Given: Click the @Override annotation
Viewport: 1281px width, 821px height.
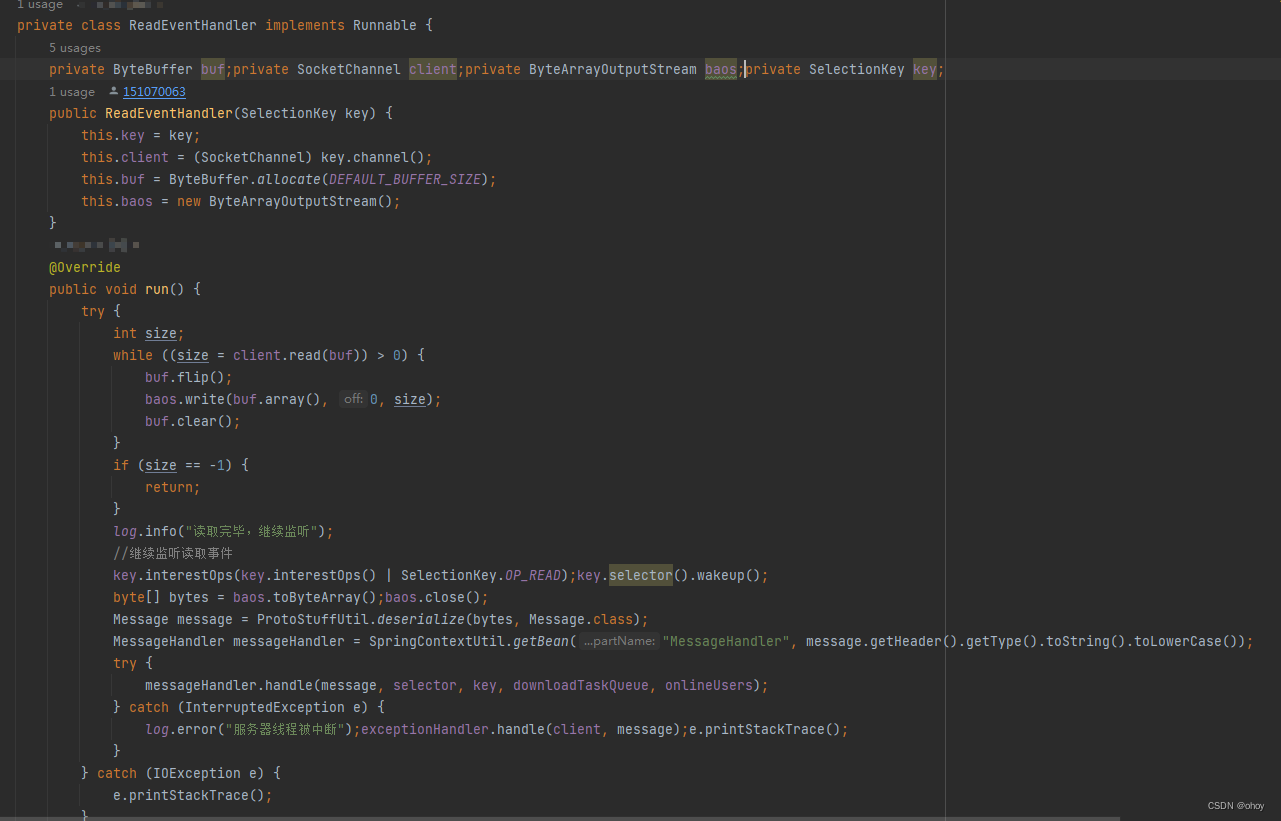Looking at the screenshot, I should (85, 267).
